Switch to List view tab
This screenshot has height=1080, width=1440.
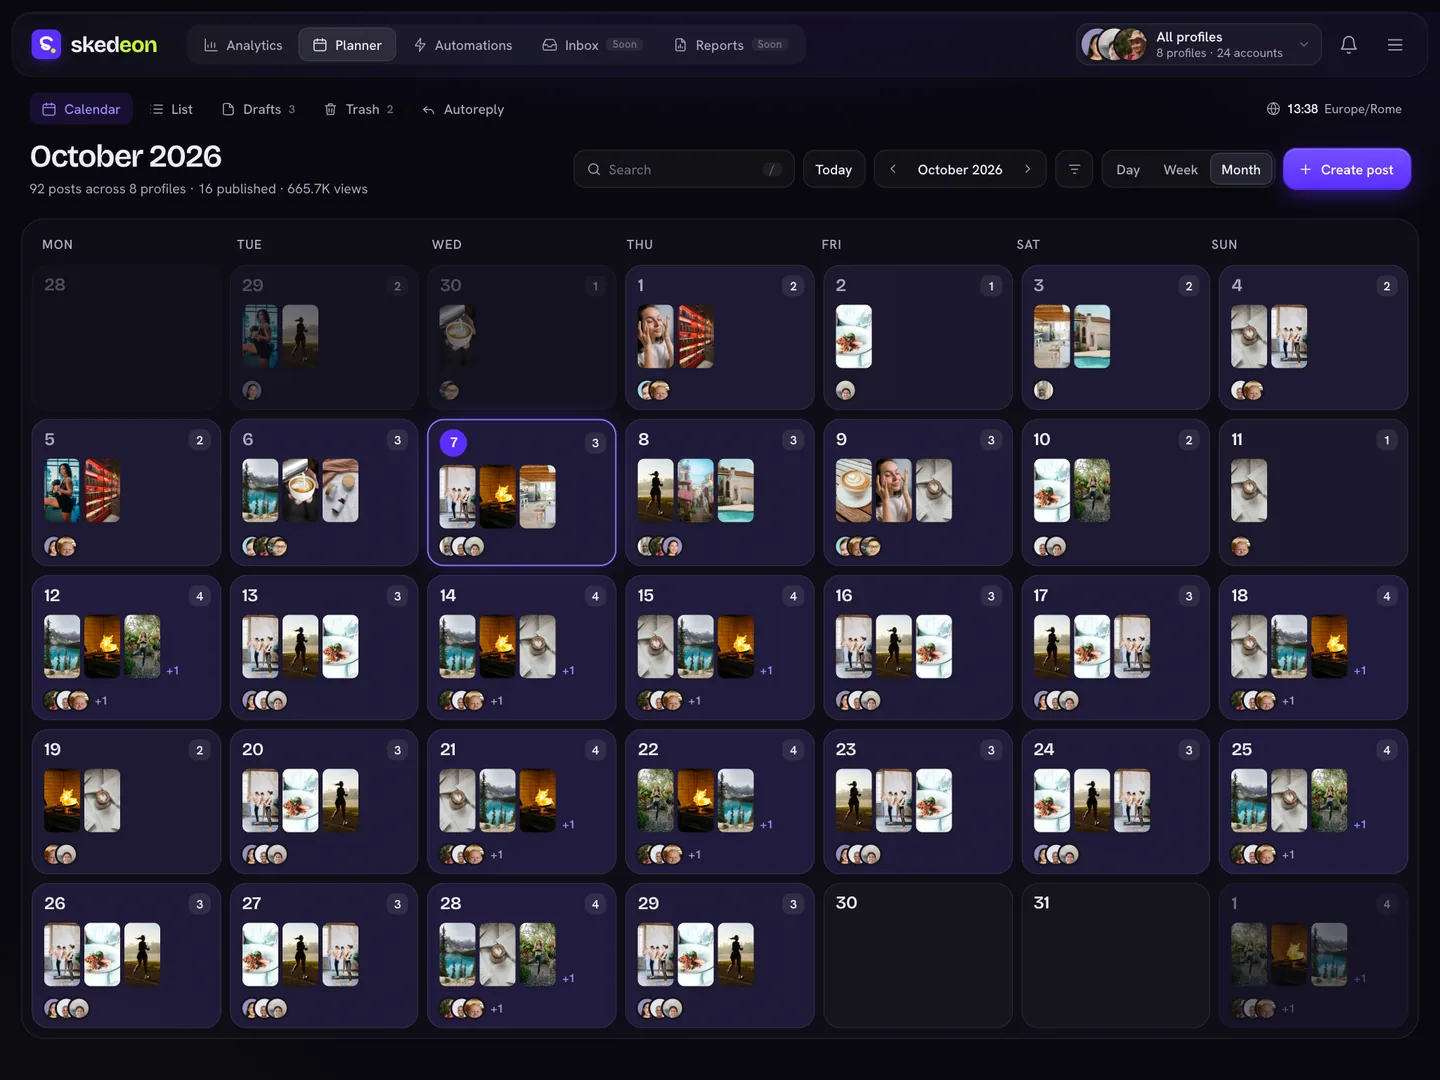(171, 109)
